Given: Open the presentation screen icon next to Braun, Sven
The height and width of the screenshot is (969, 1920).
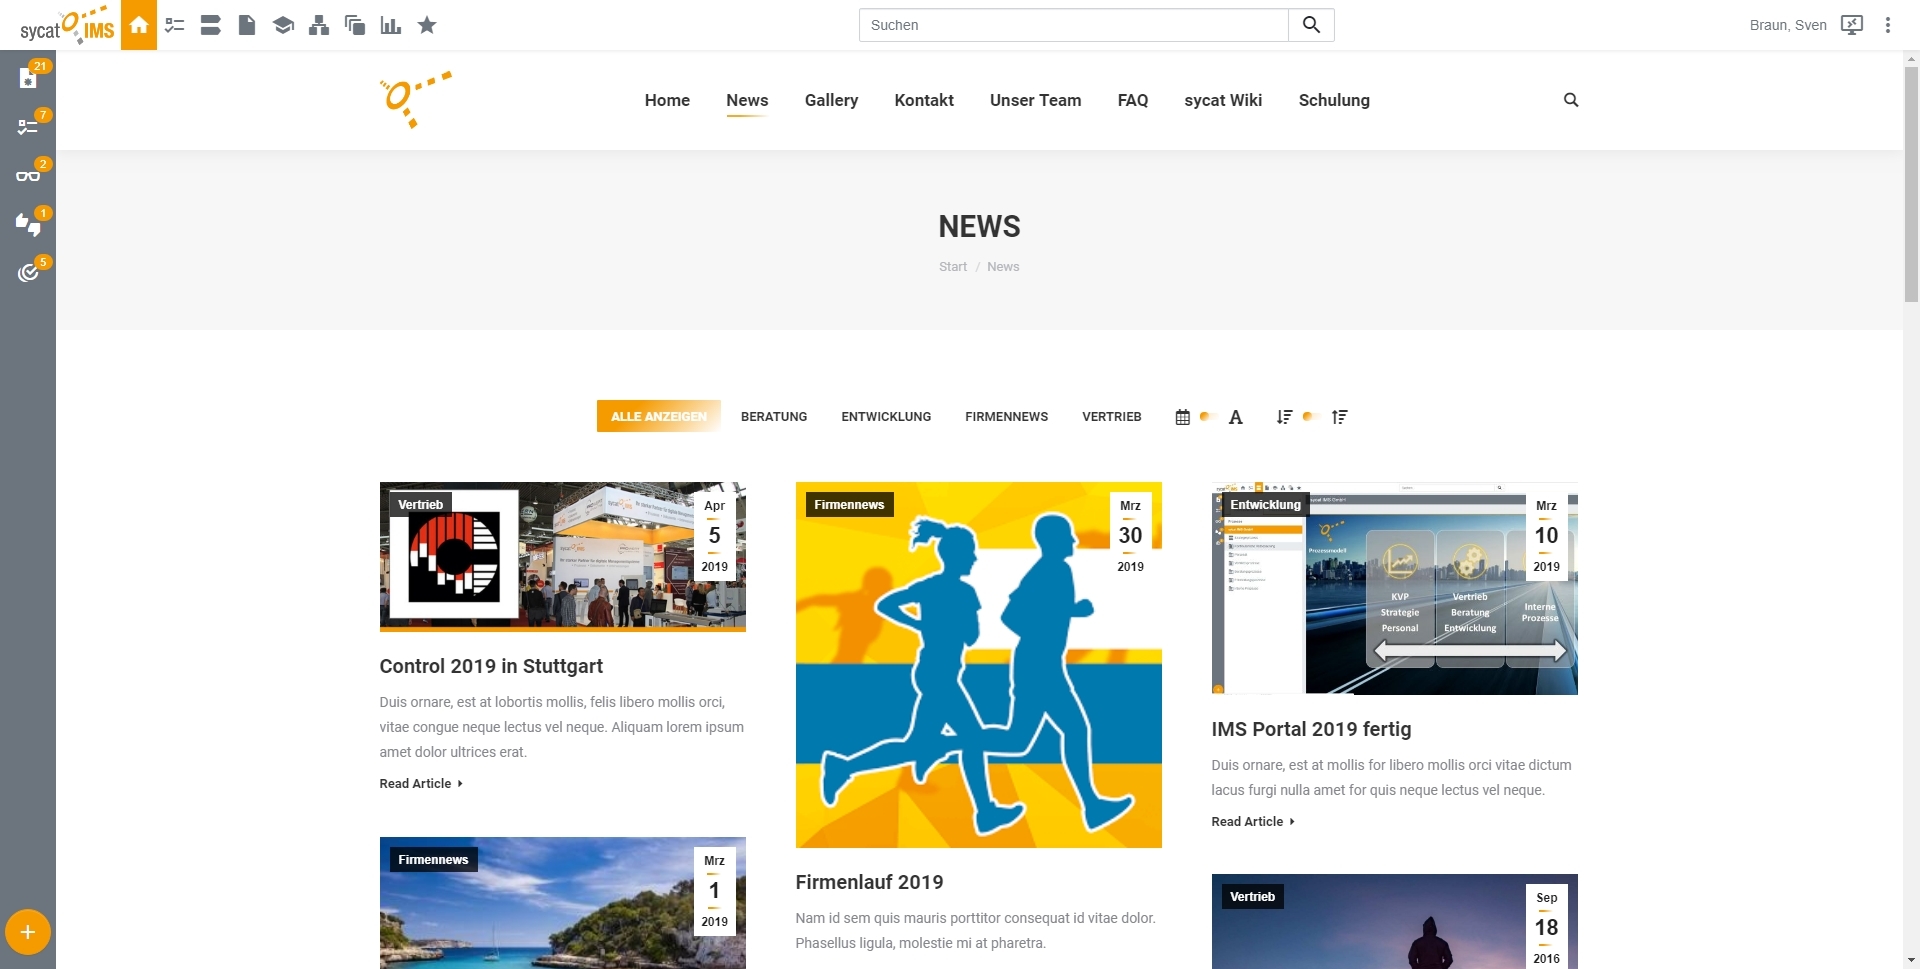Looking at the screenshot, I should 1852,25.
